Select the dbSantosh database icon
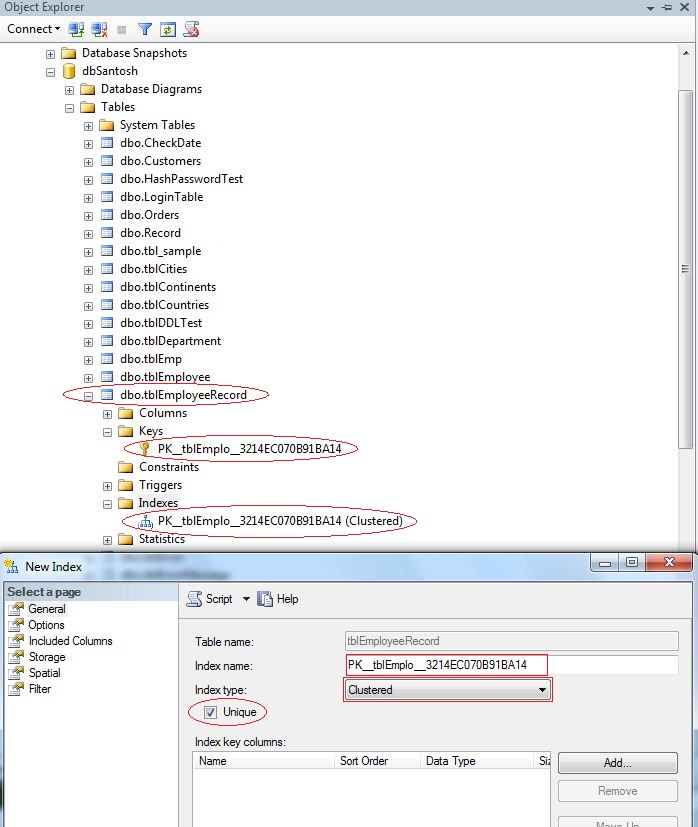Image resolution: width=698 pixels, height=827 pixels. pos(69,71)
